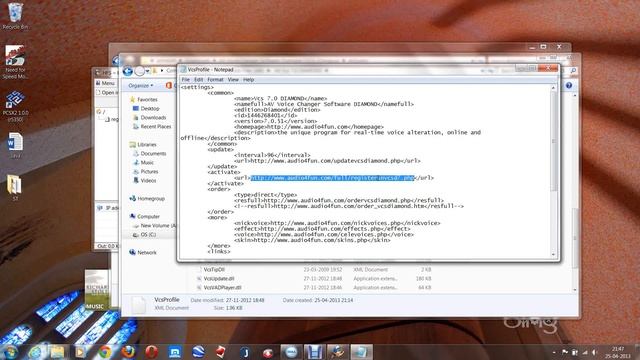640x360 pixels.
Task: Click the highlighted activate URL text
Action: point(332,178)
